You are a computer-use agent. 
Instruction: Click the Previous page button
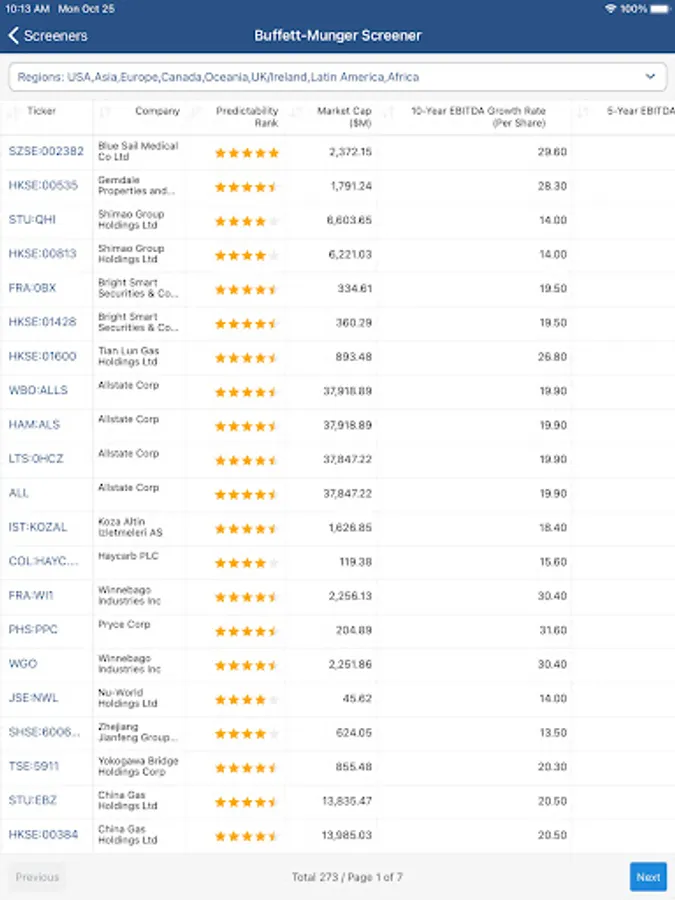click(37, 876)
